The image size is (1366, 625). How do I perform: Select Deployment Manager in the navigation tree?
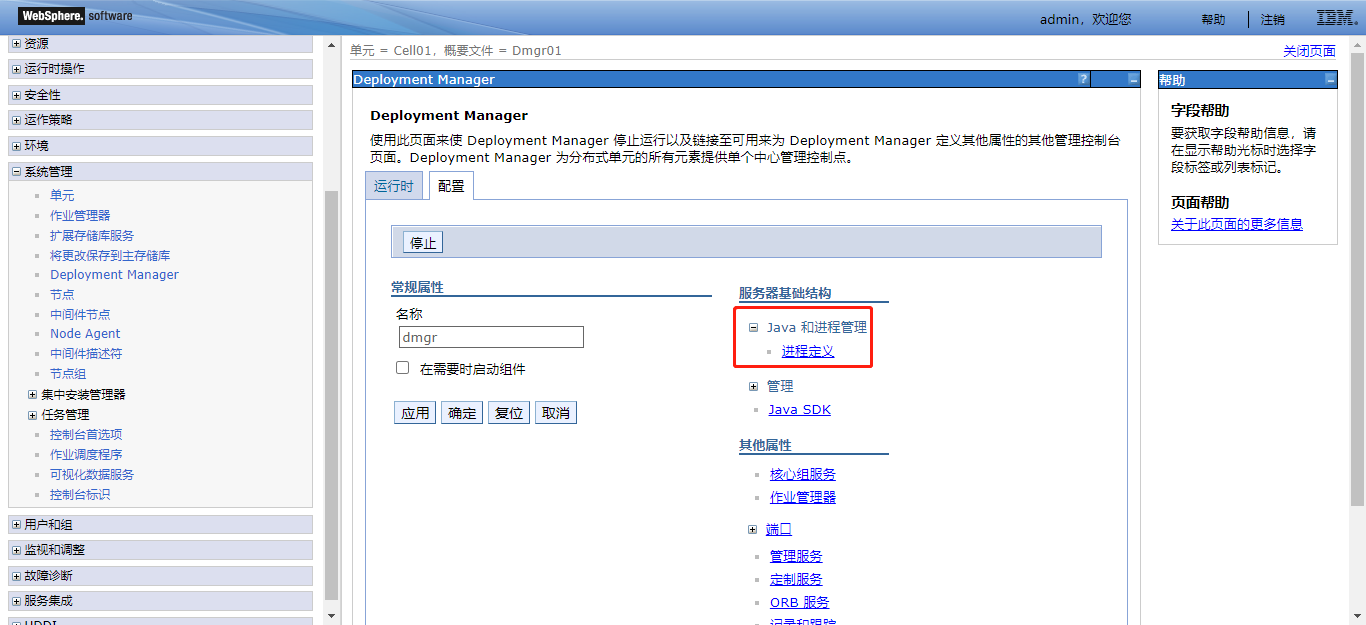click(x=114, y=274)
